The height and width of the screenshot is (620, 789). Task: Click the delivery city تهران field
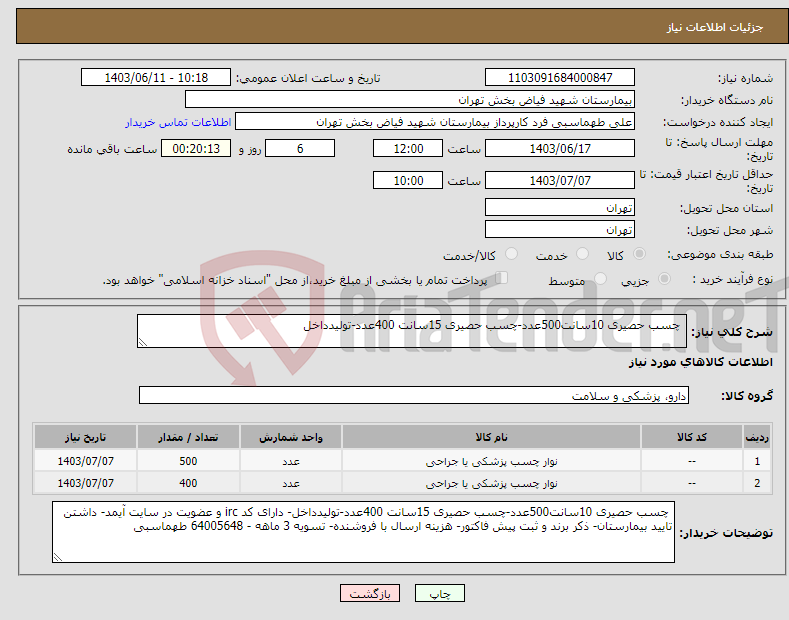click(560, 229)
